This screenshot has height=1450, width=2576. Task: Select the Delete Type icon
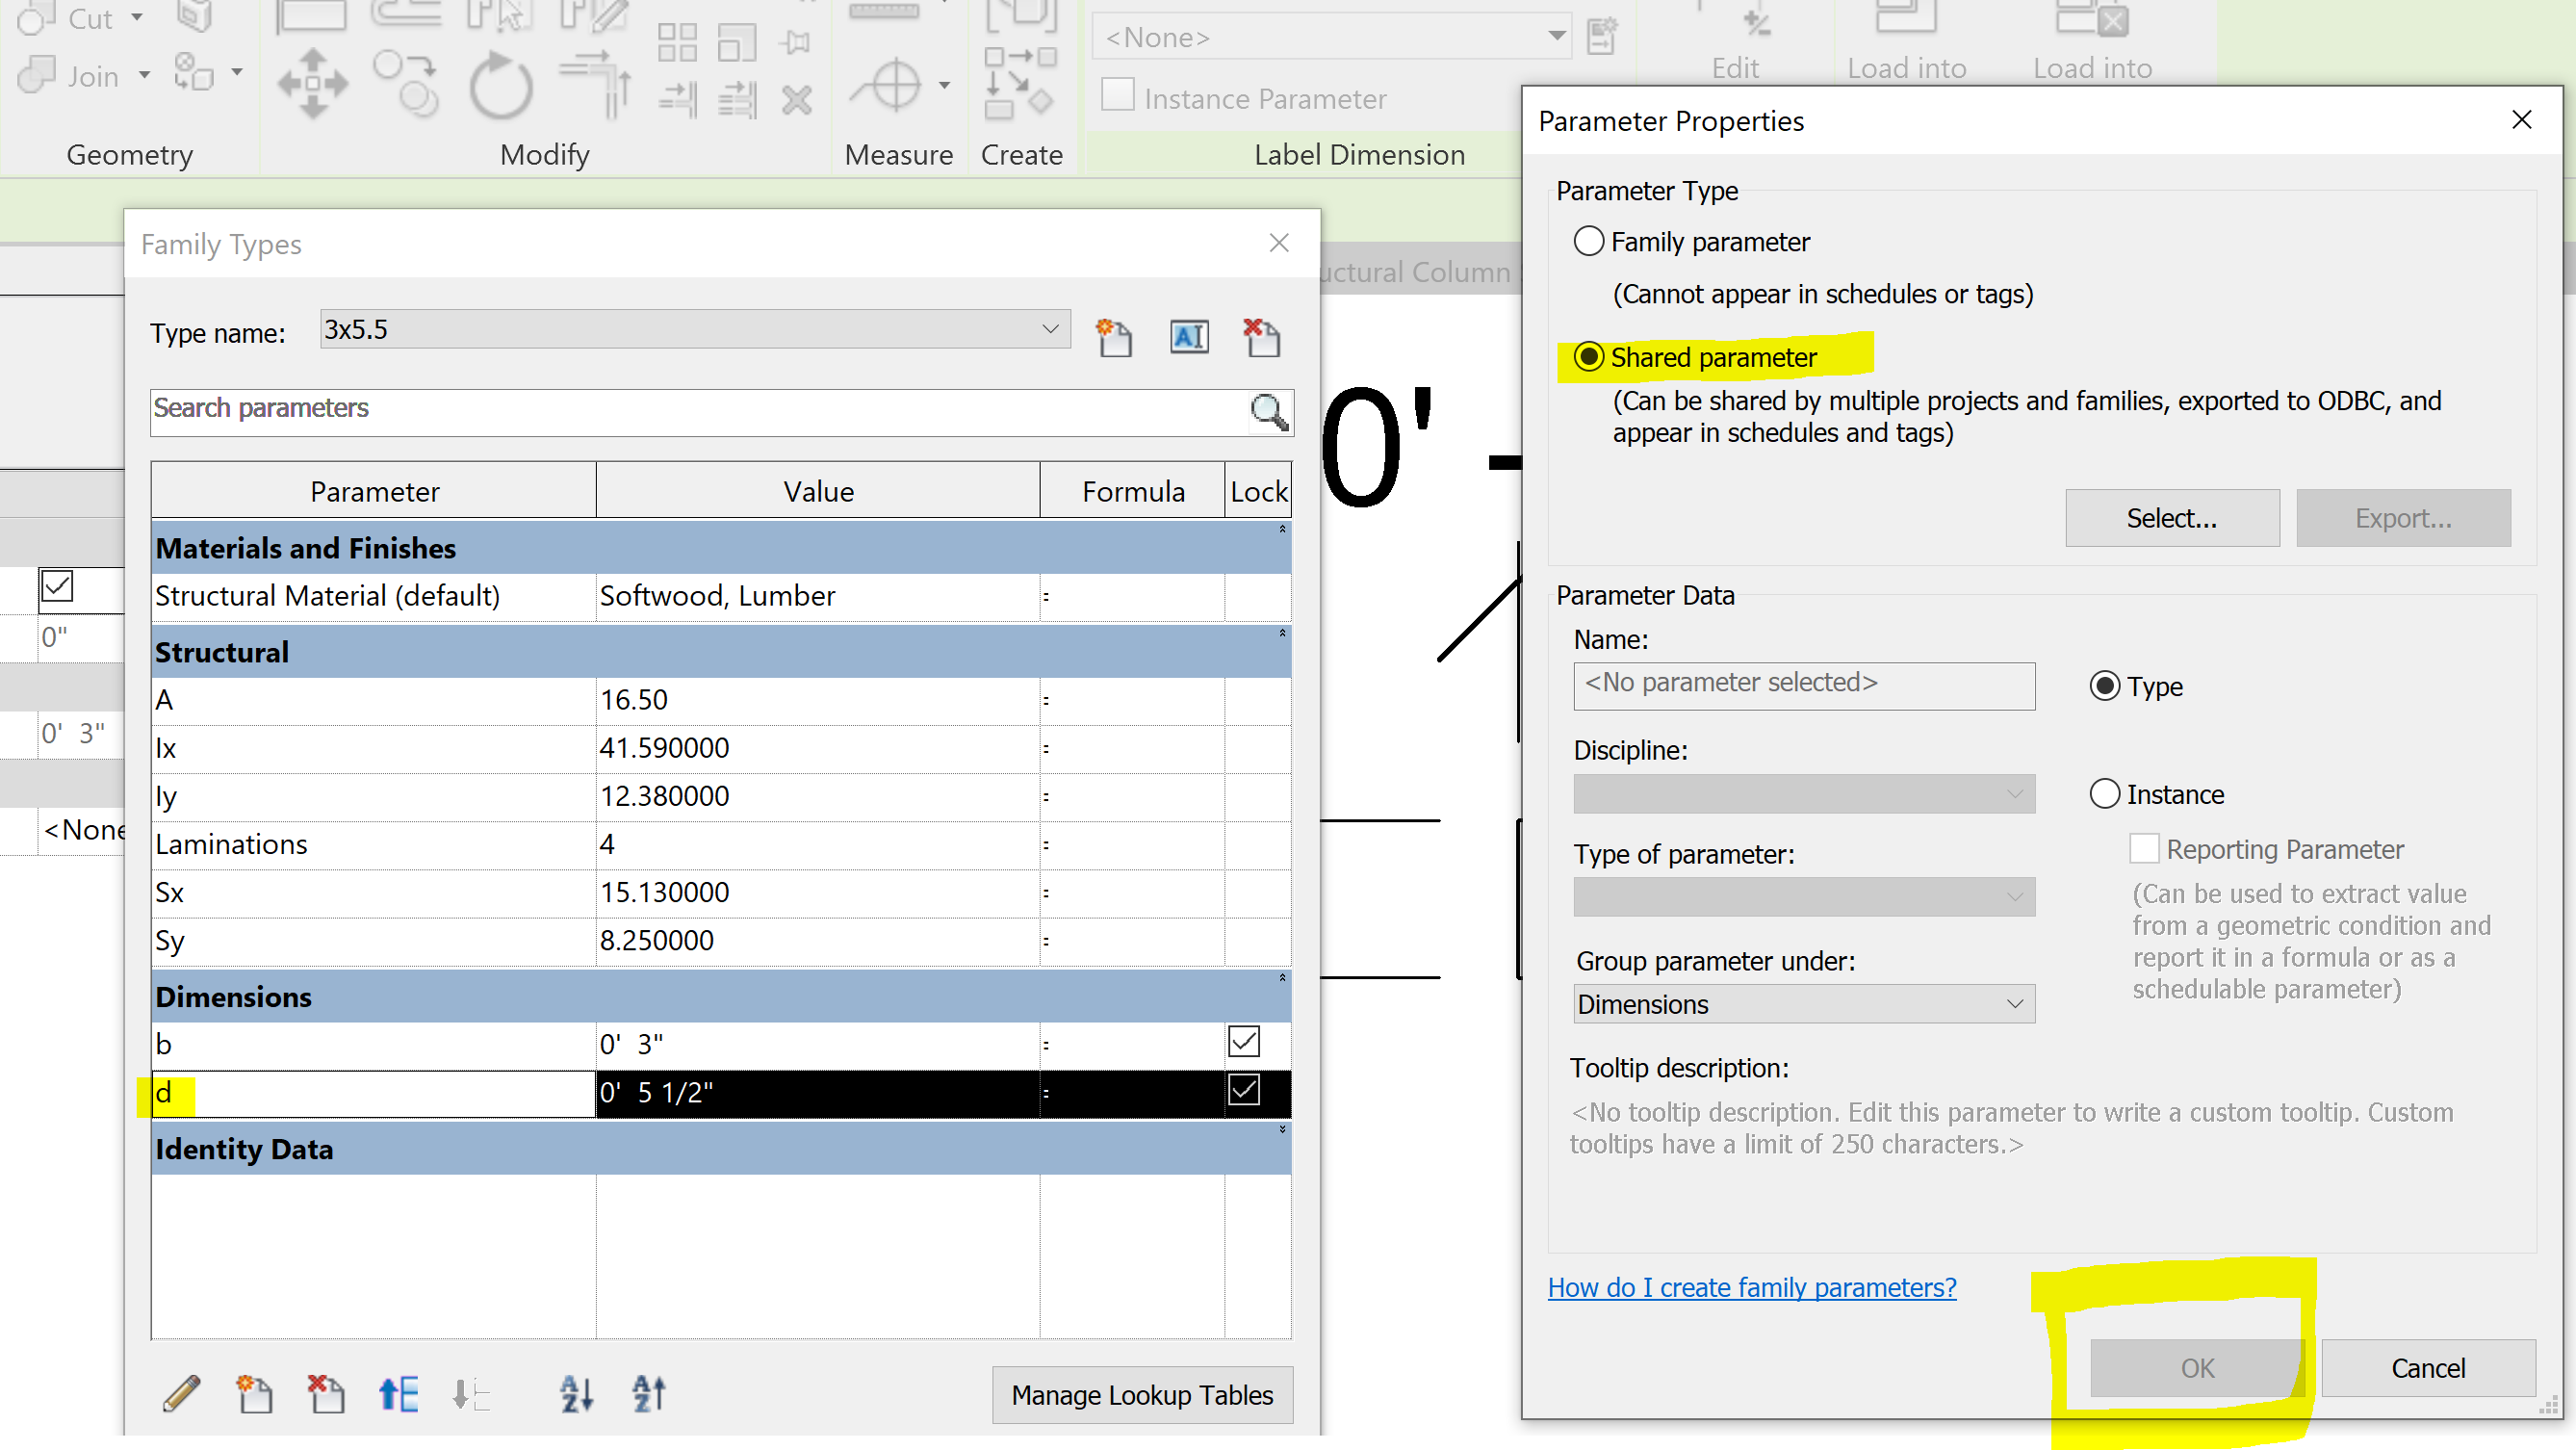tap(1262, 337)
